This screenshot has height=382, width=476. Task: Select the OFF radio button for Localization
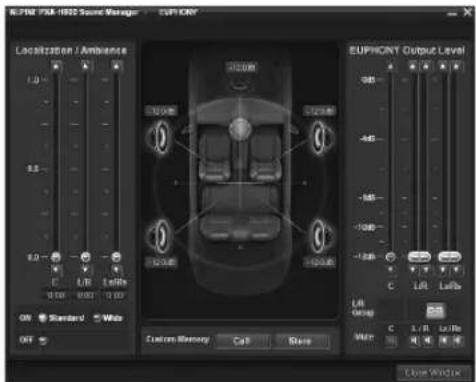(x=43, y=340)
